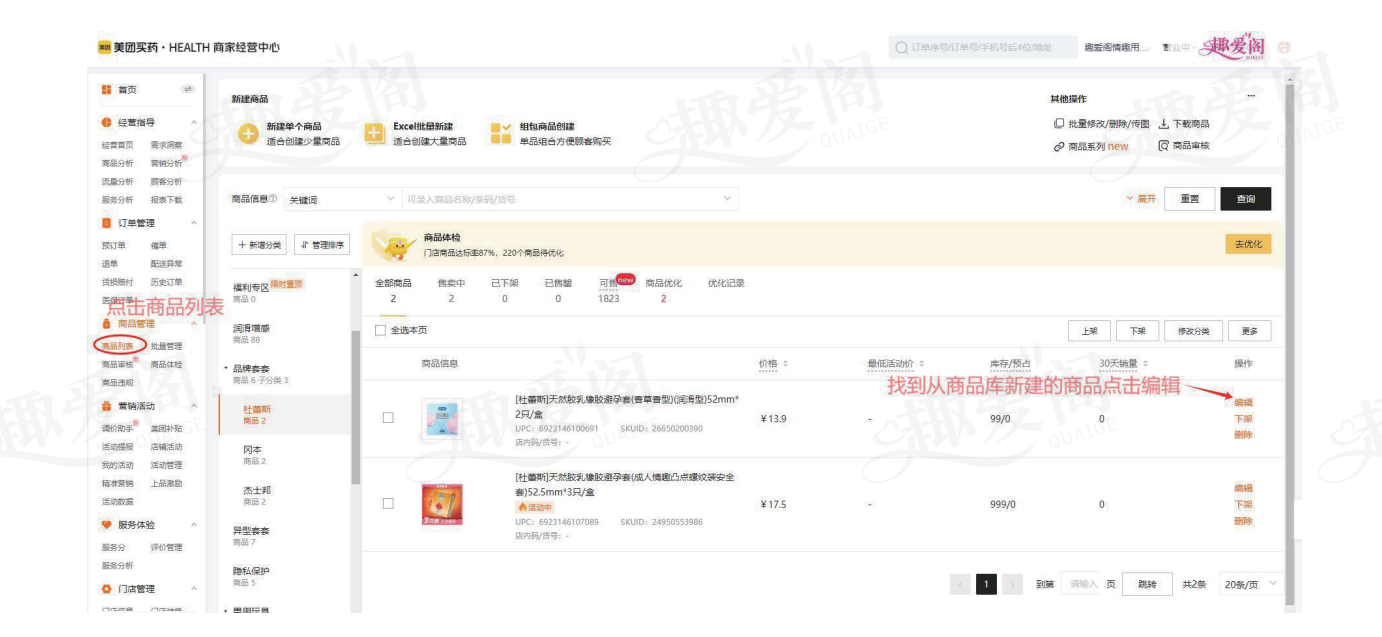Viewport: 1382px width, 637px height.
Task: Expand filters with the 展开 toggle
Action: (x=1141, y=199)
